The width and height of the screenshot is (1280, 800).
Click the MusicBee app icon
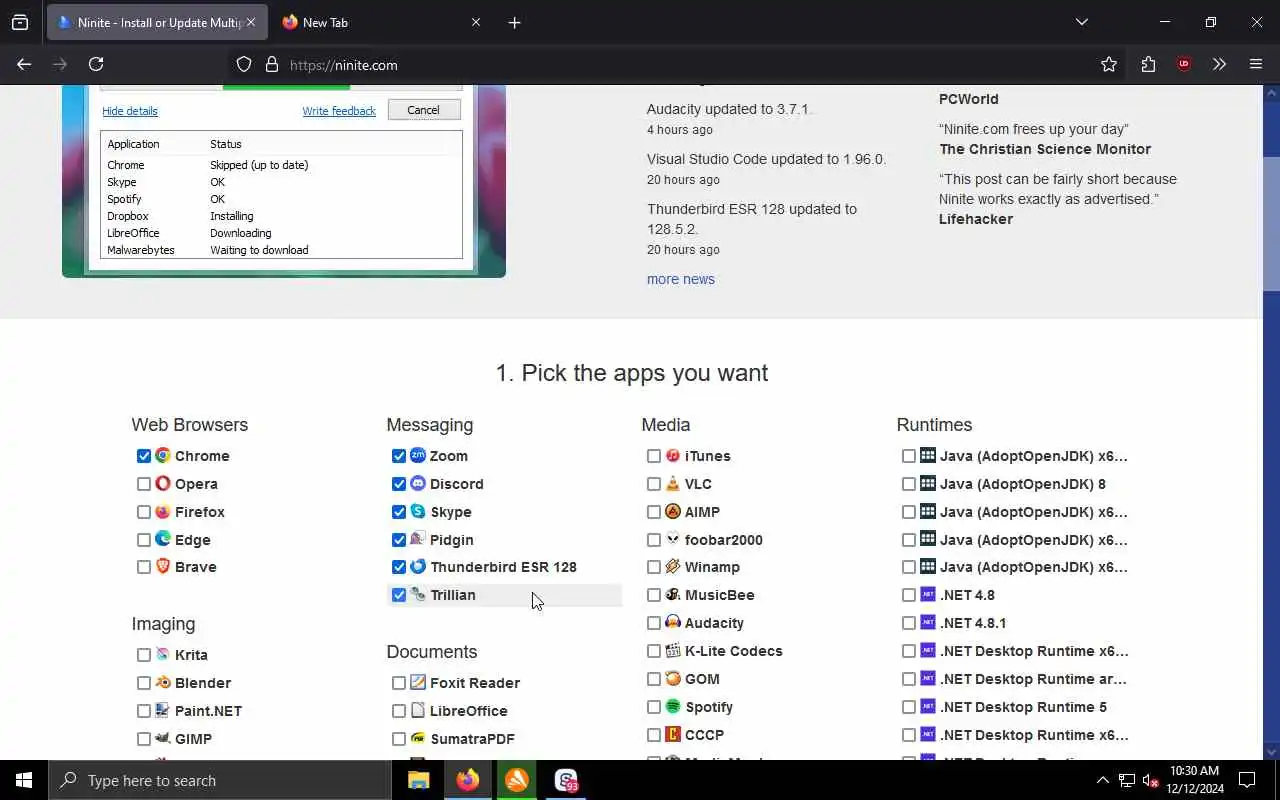point(673,594)
